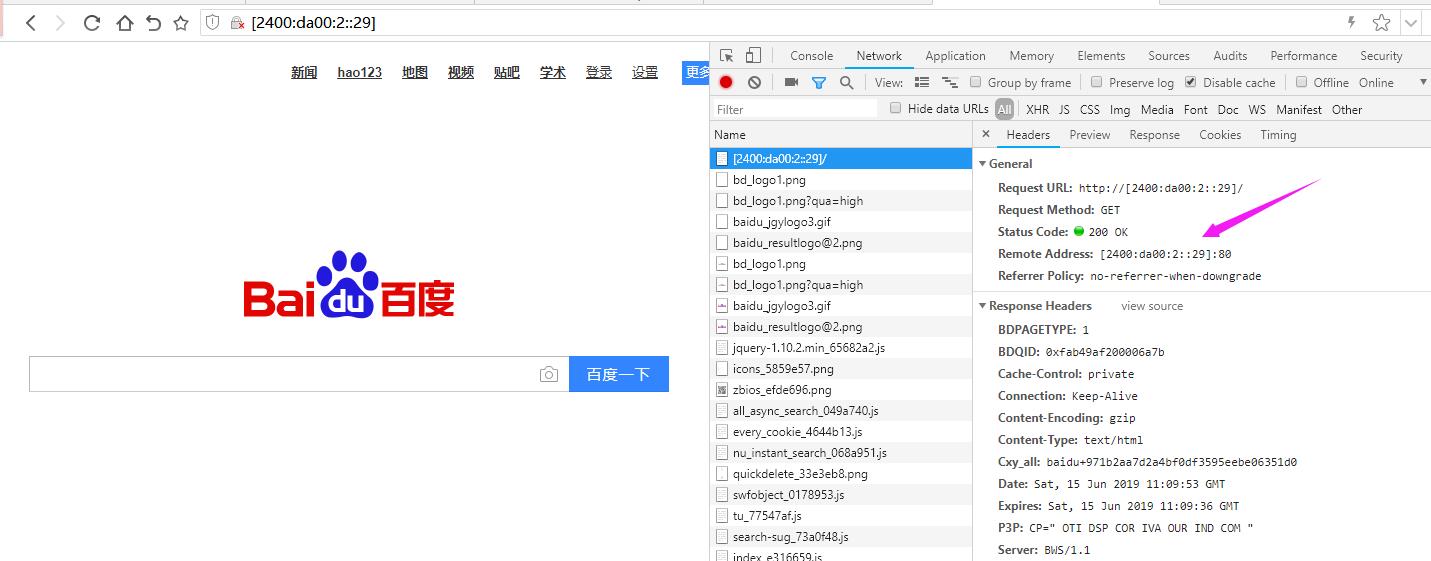
Task: Select jquery-1.10.2.min_65682a2.js request
Action: 841,347
